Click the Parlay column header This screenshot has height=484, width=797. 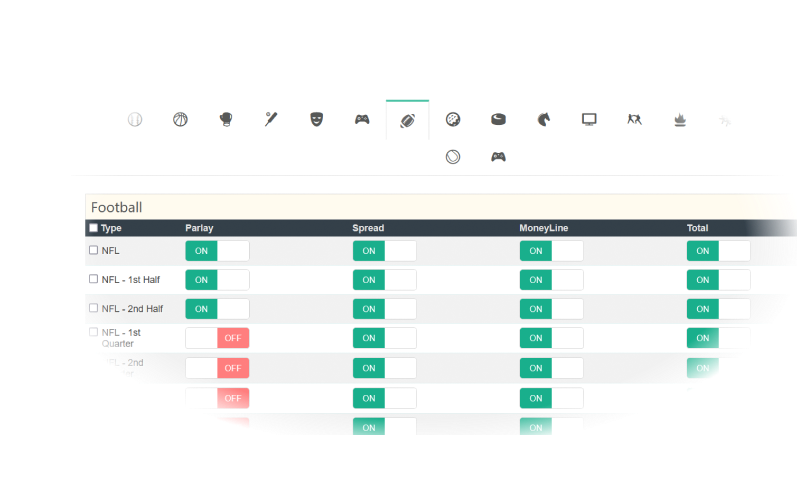pyautogui.click(x=199, y=228)
